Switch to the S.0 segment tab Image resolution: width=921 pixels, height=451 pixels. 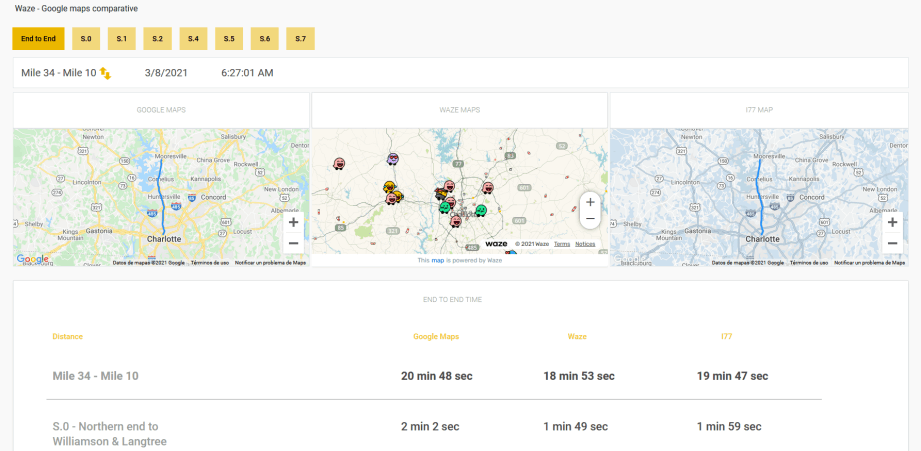(x=86, y=38)
